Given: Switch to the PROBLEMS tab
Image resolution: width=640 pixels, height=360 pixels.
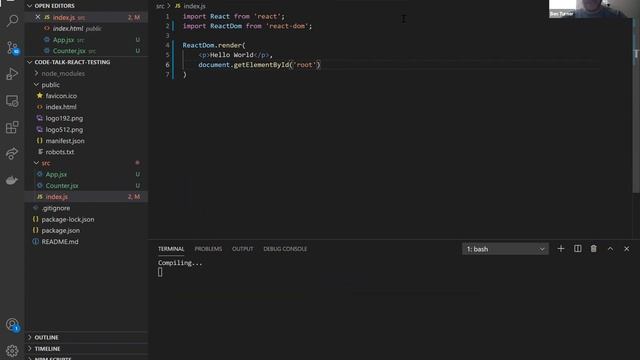Looking at the screenshot, I should 208,249.
